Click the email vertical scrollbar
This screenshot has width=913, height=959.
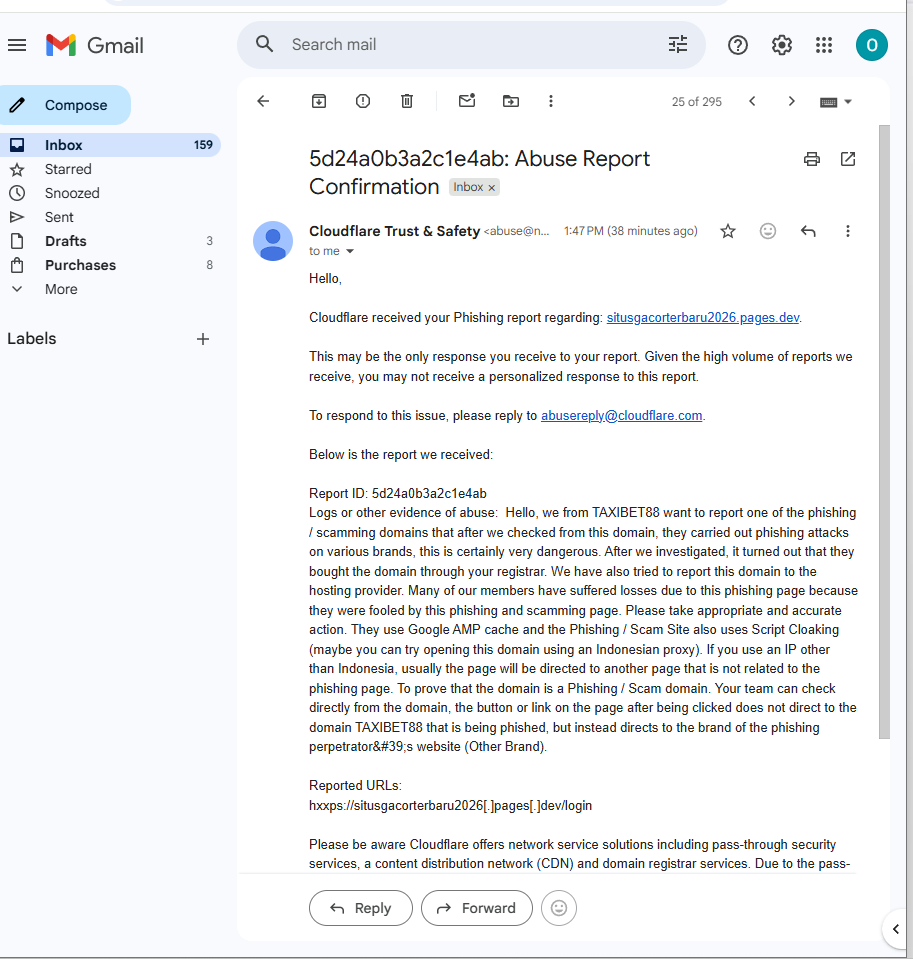(x=884, y=432)
